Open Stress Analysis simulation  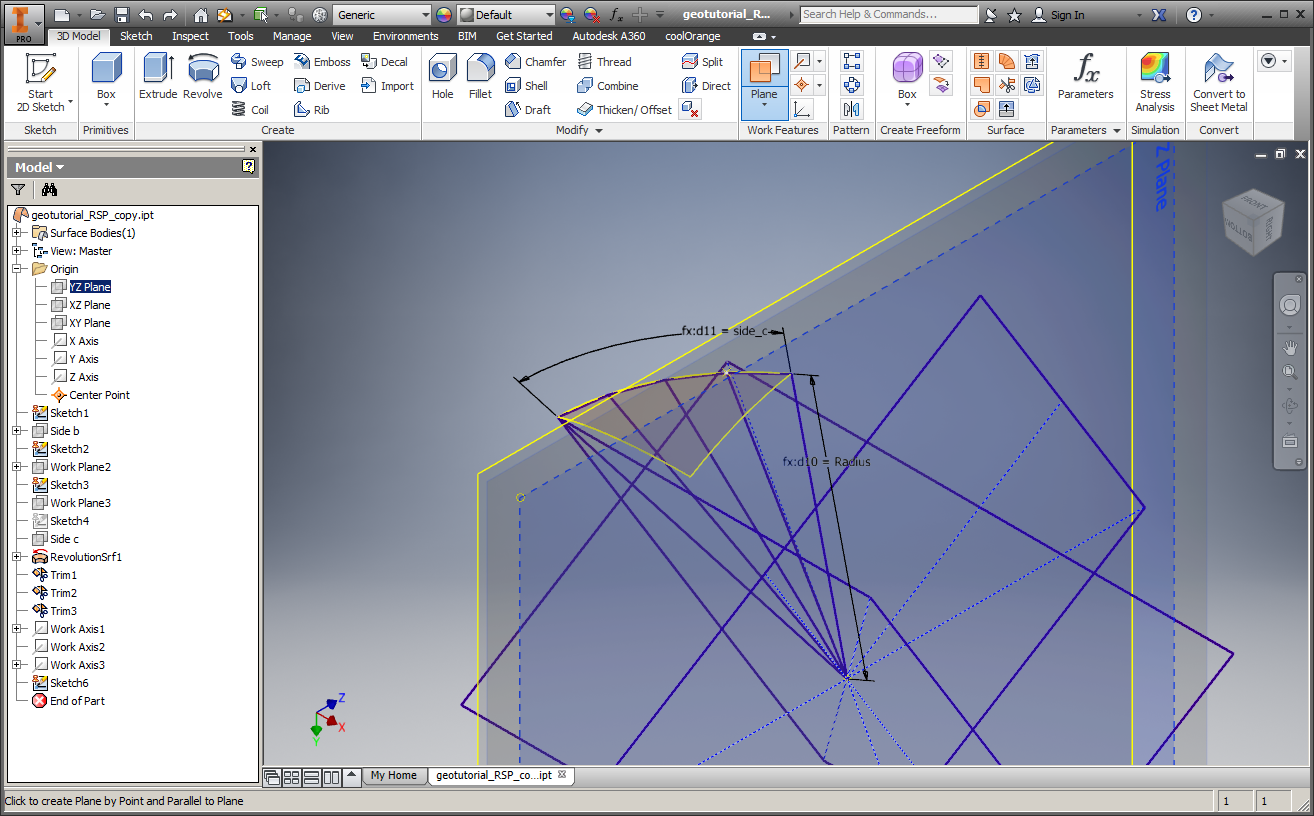pos(1155,82)
